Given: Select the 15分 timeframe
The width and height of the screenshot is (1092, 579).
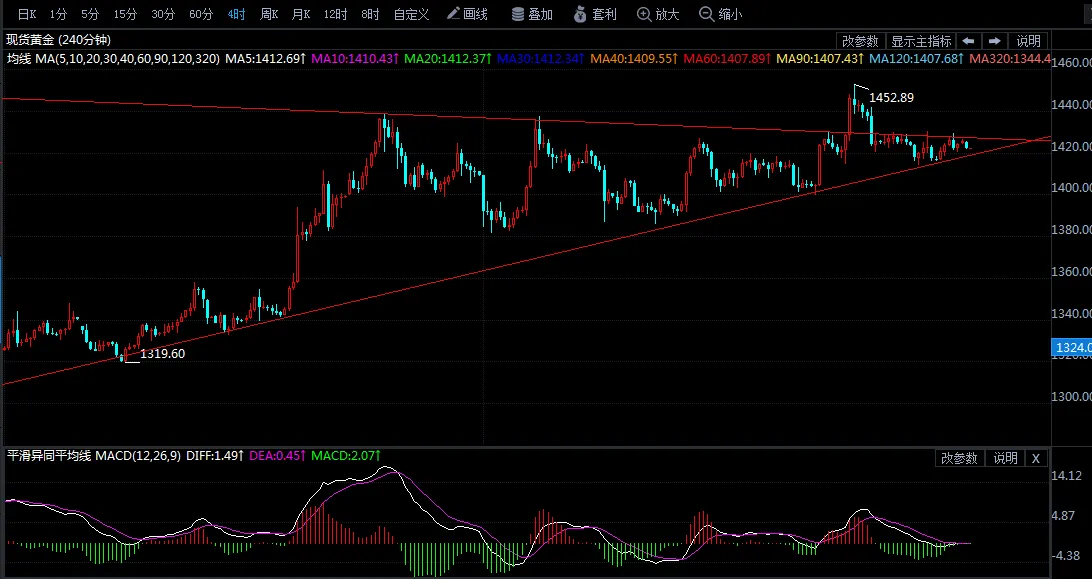Looking at the screenshot, I should pos(125,14).
